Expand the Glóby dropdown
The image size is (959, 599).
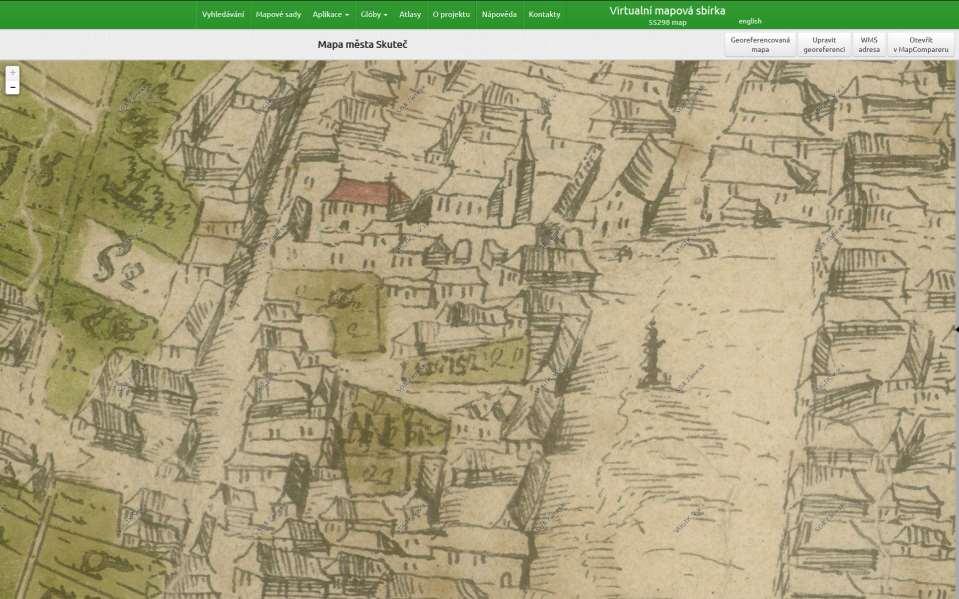point(374,14)
